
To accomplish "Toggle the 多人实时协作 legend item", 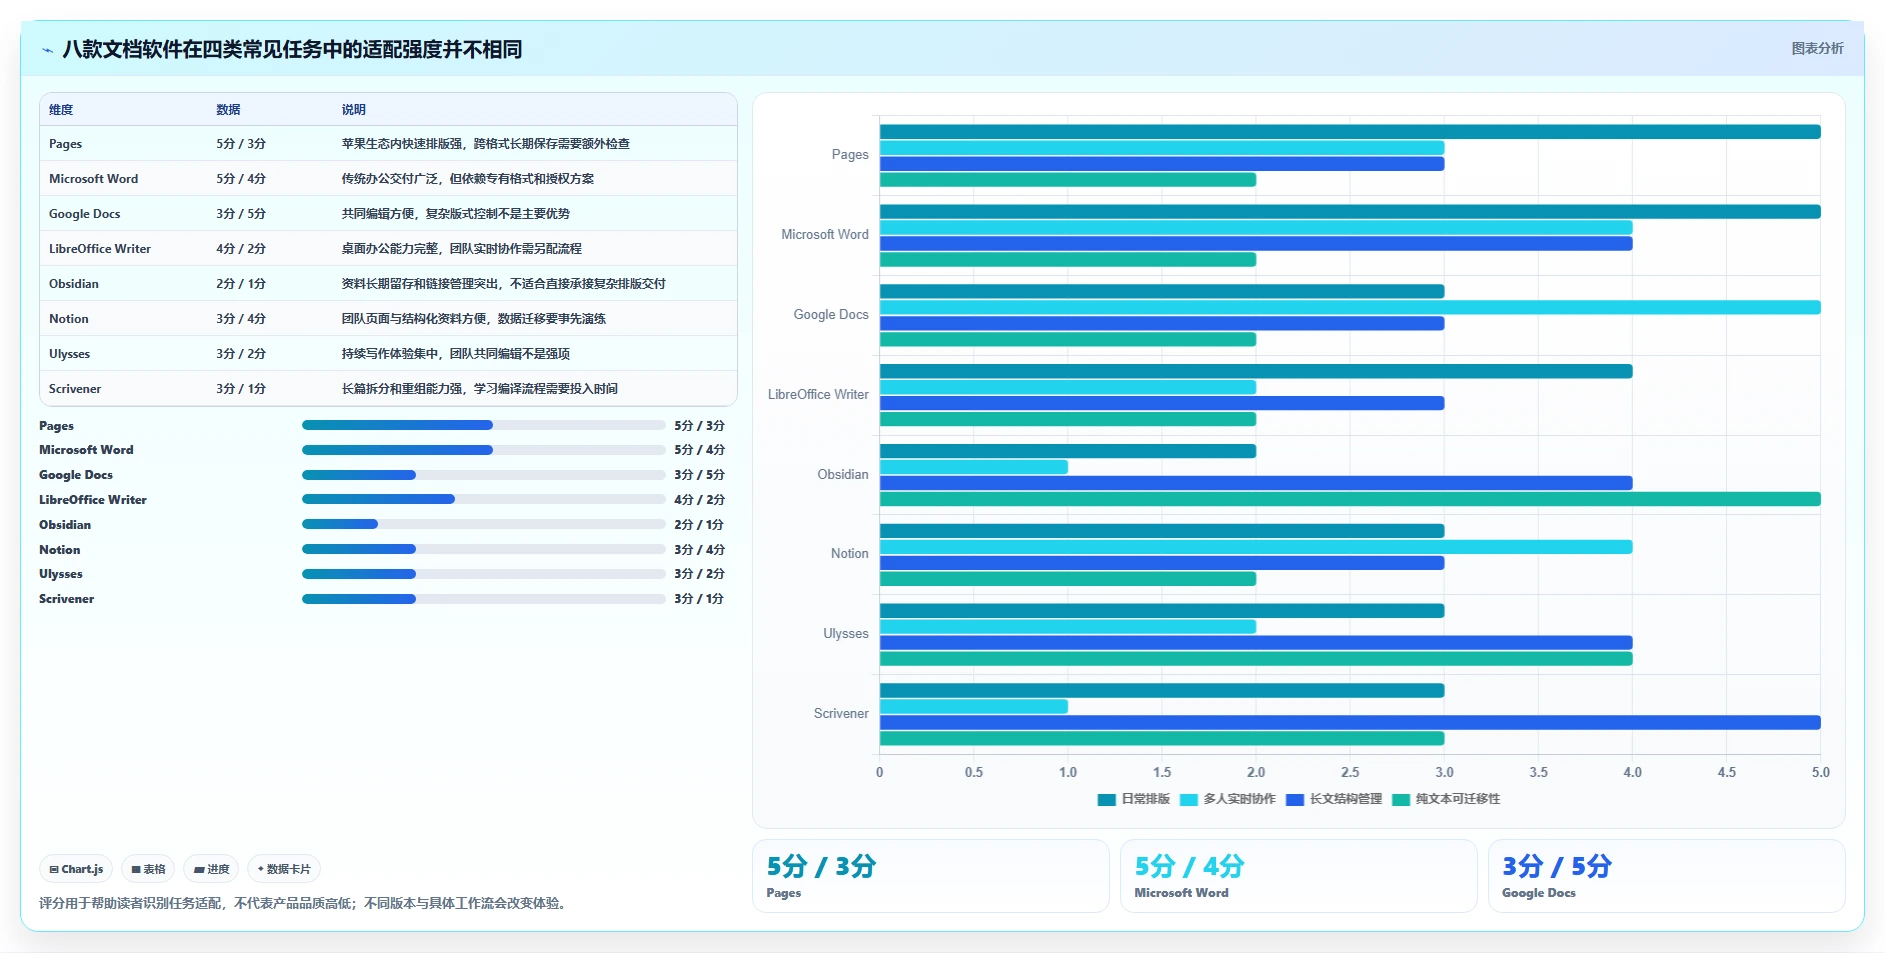I will coord(1227,799).
